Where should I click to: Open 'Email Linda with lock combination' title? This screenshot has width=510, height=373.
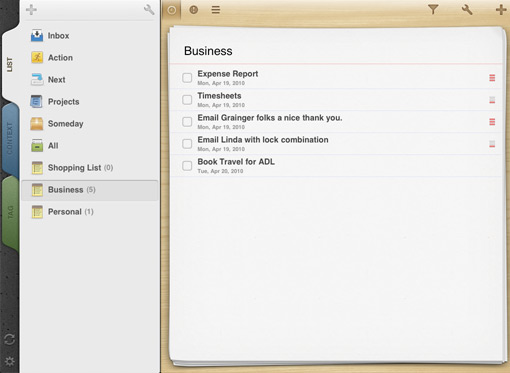tap(263, 140)
